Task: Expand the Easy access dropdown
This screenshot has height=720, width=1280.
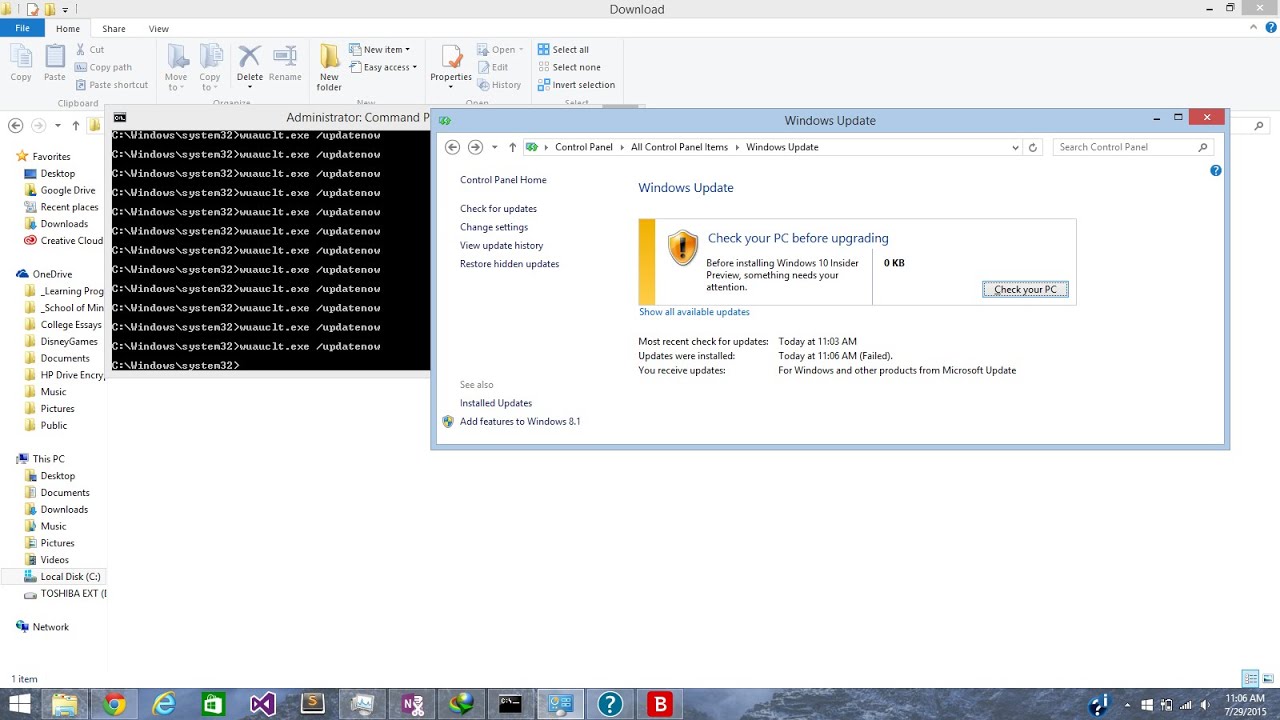Action: tap(383, 67)
